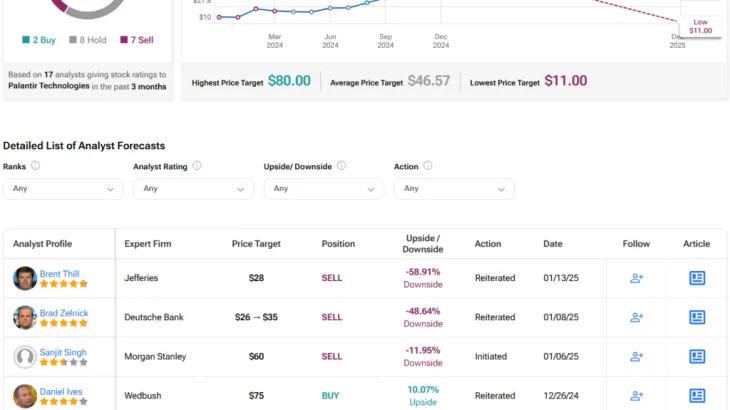Click the Deutsche Bank firm cell

coord(154,317)
